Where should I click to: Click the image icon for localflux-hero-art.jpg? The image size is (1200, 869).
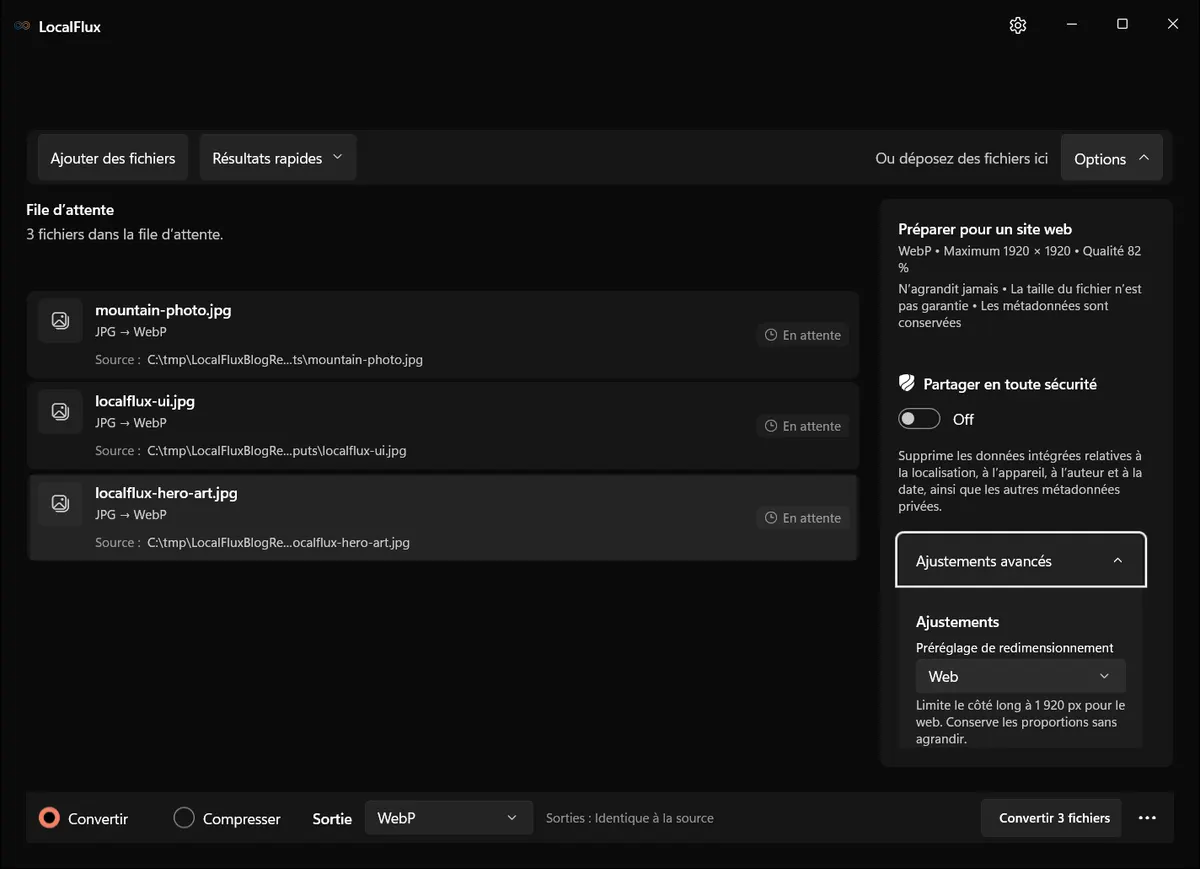[60, 503]
